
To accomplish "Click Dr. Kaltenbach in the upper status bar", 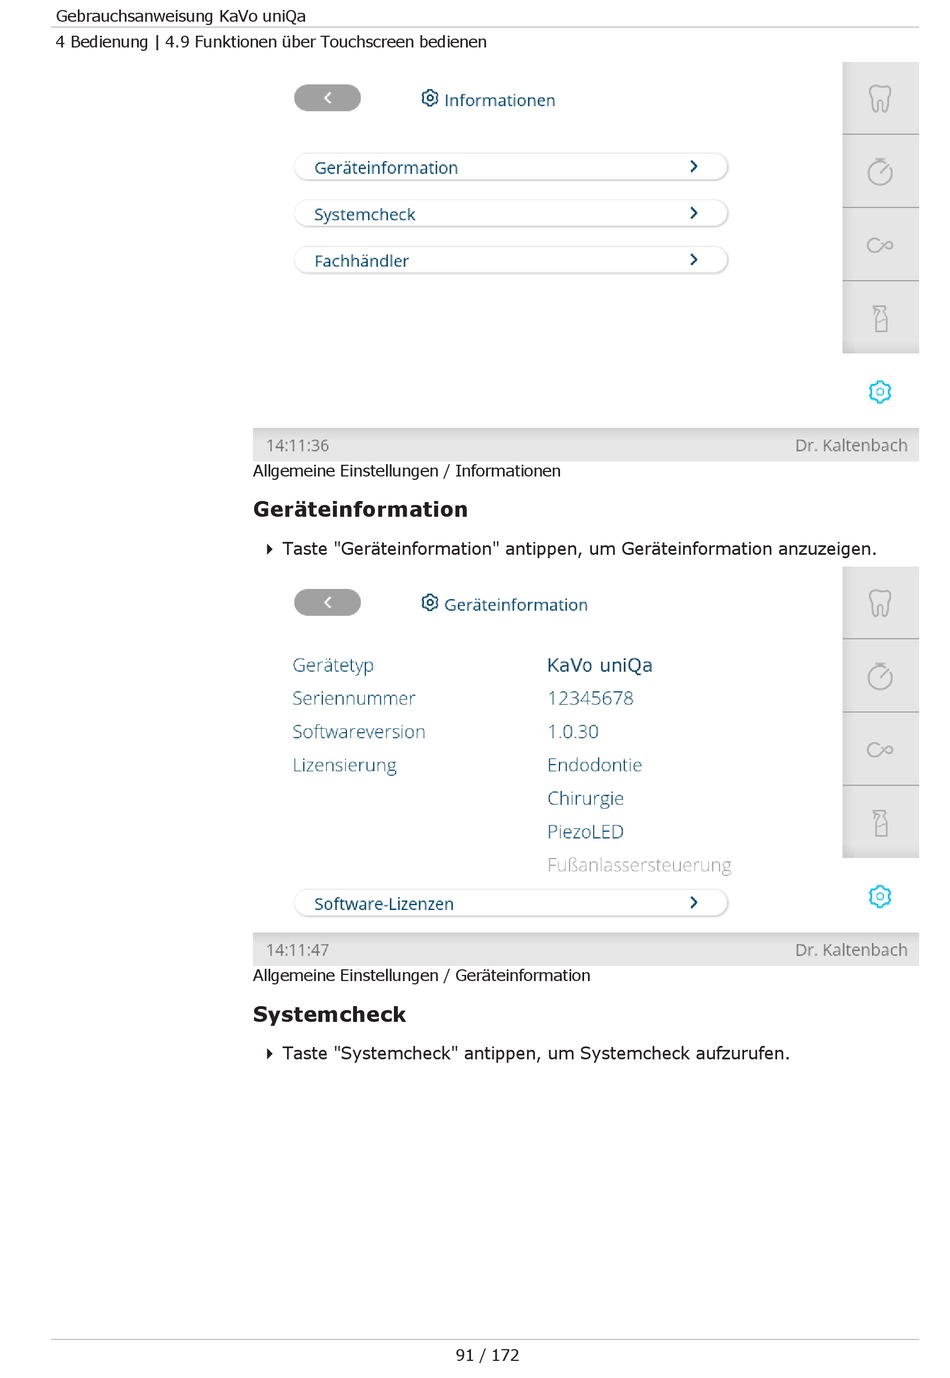I will pyautogui.click(x=851, y=445).
